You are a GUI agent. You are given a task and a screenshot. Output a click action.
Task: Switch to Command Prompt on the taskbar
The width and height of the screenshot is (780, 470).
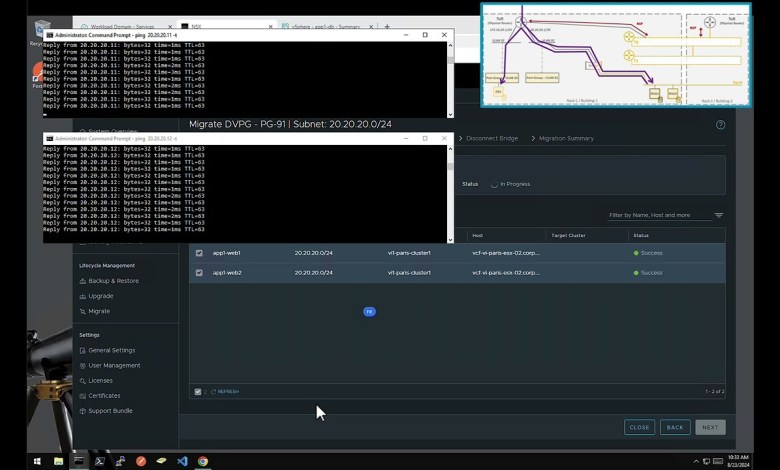point(79,461)
